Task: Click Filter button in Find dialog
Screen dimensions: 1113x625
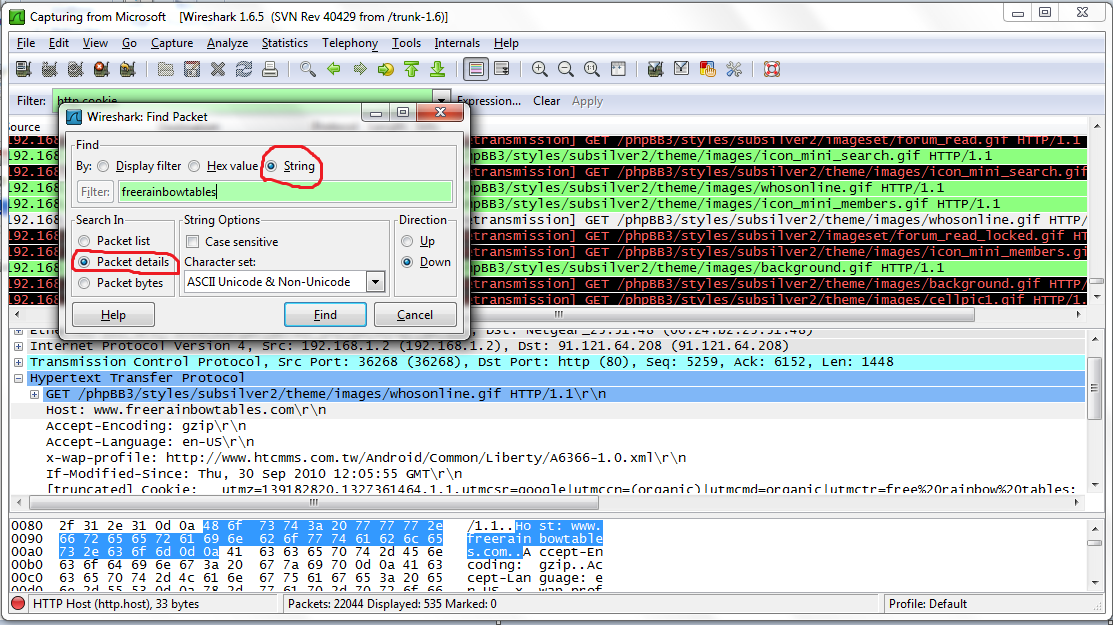Action: [x=95, y=192]
